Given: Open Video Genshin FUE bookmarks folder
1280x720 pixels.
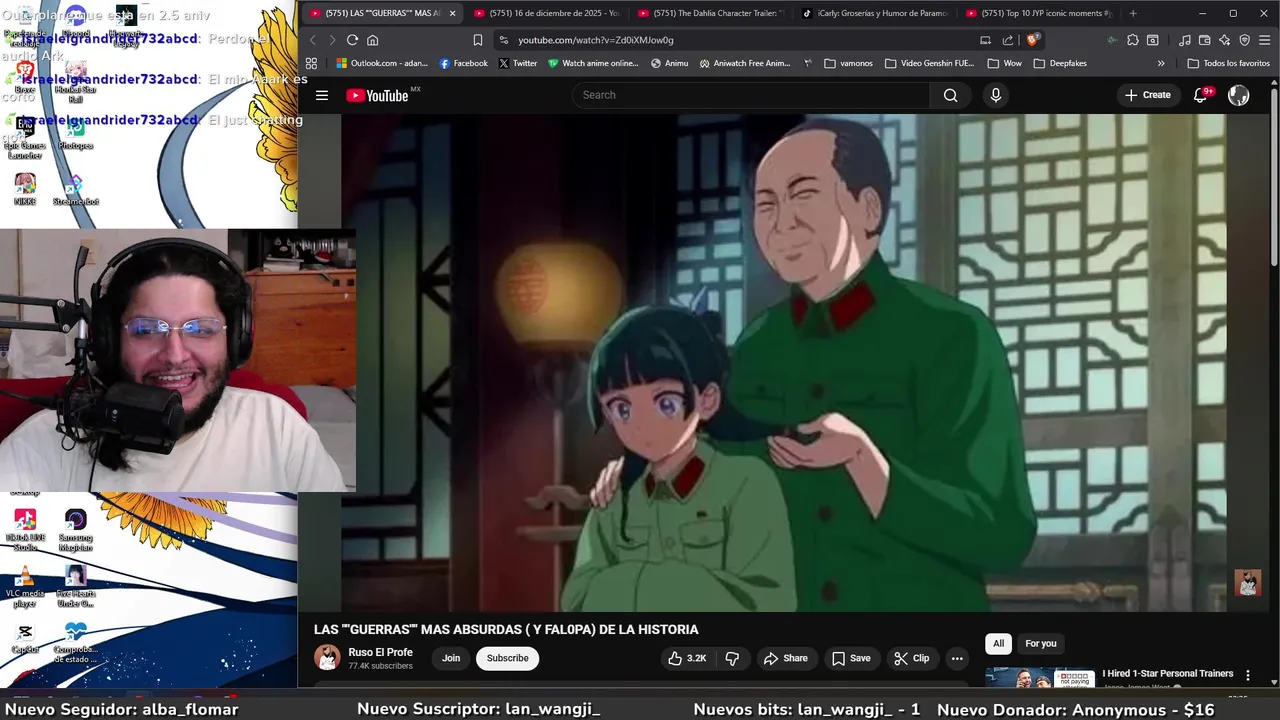Looking at the screenshot, I should pyautogui.click(x=928, y=63).
